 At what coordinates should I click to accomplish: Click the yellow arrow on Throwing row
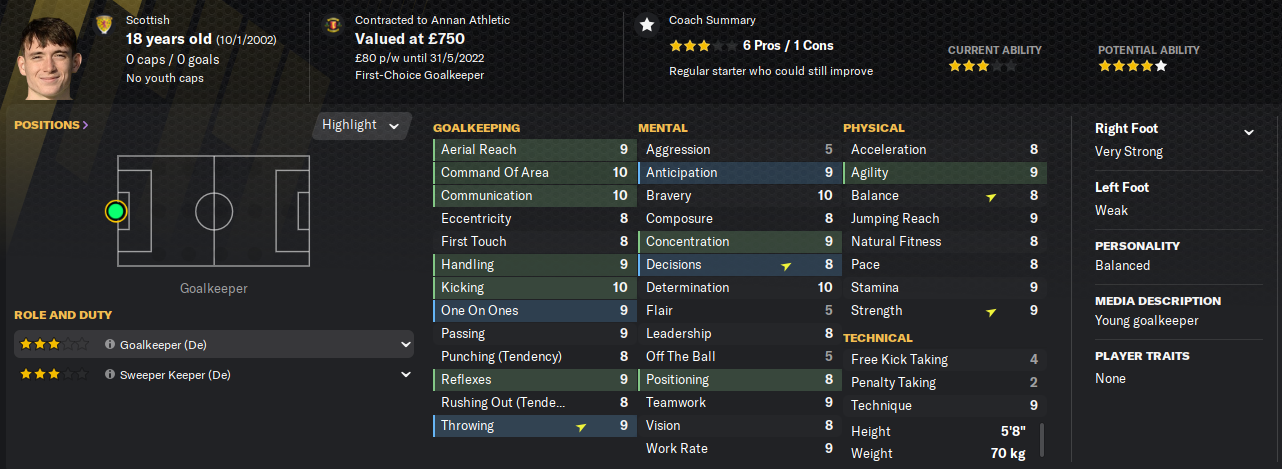coord(581,427)
